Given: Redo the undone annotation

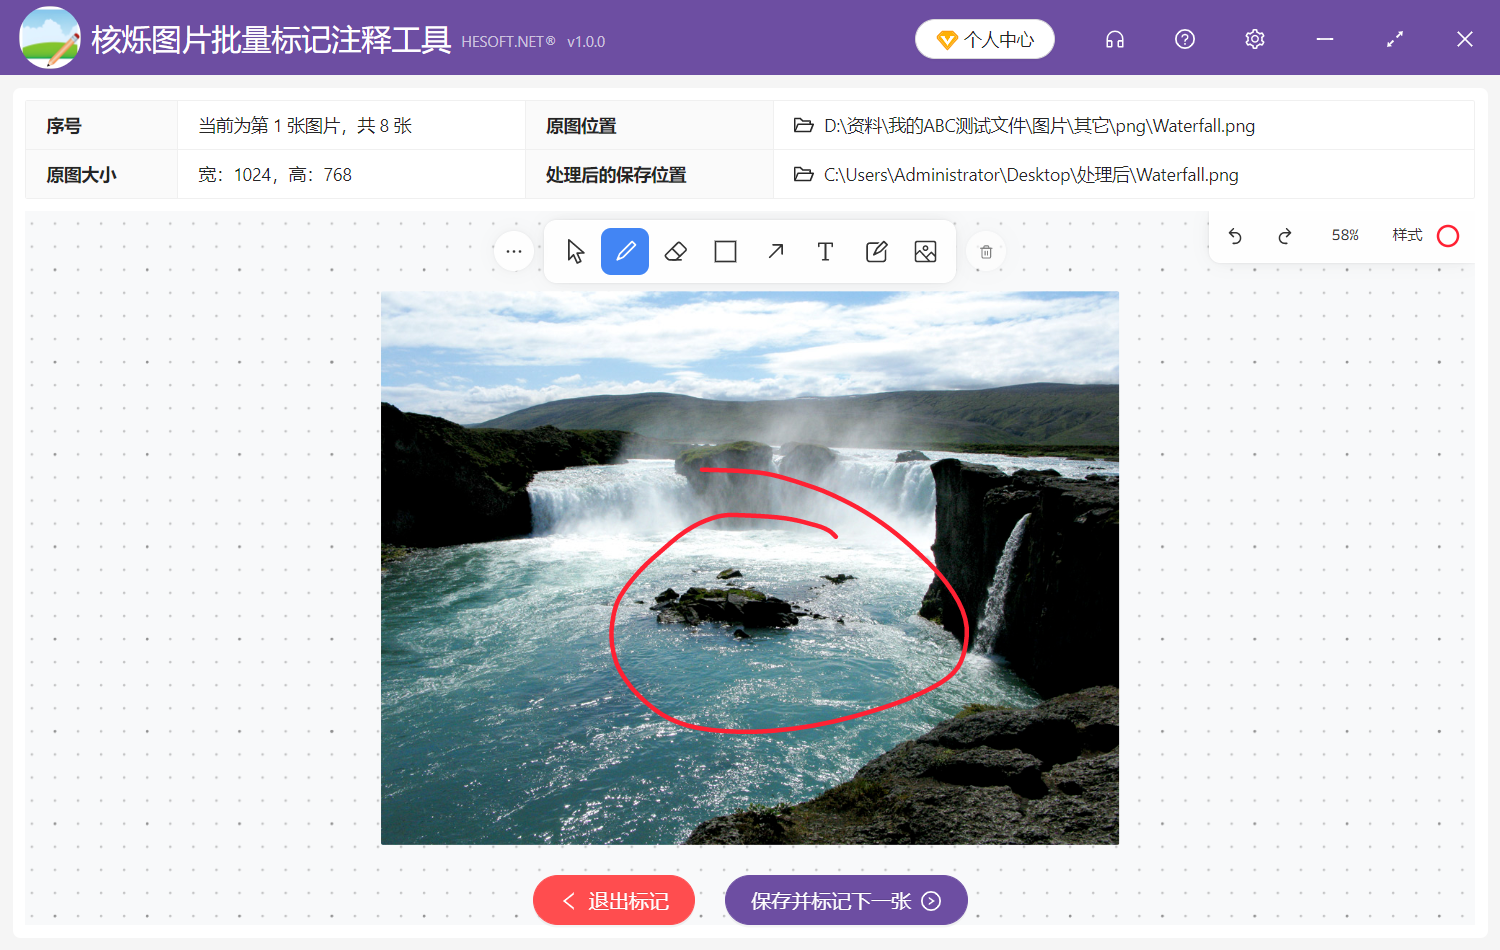Looking at the screenshot, I should 1285,236.
